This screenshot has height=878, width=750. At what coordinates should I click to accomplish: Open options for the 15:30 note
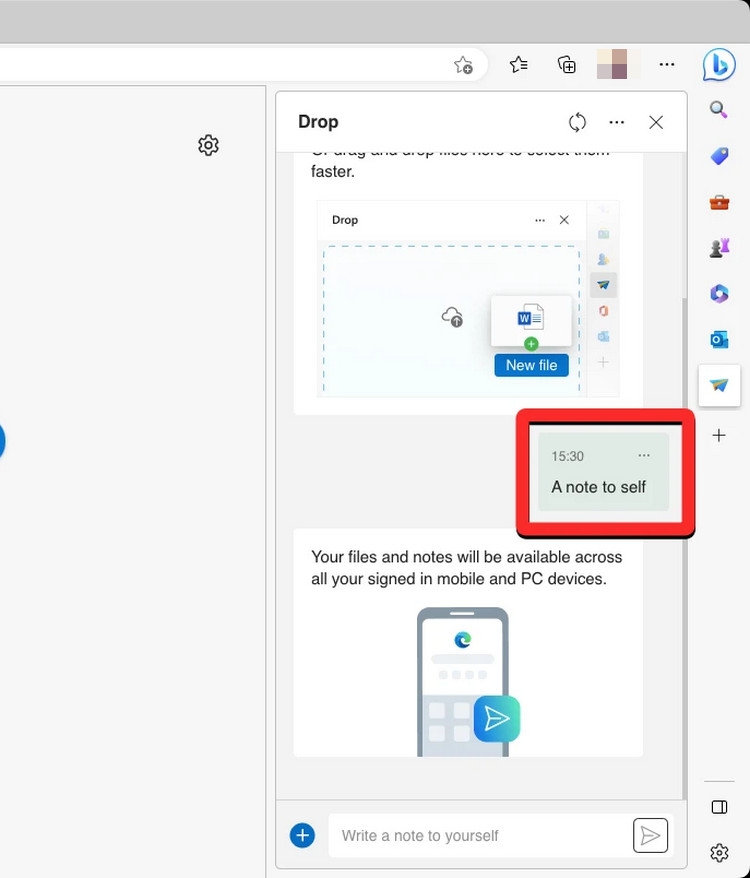tap(644, 455)
